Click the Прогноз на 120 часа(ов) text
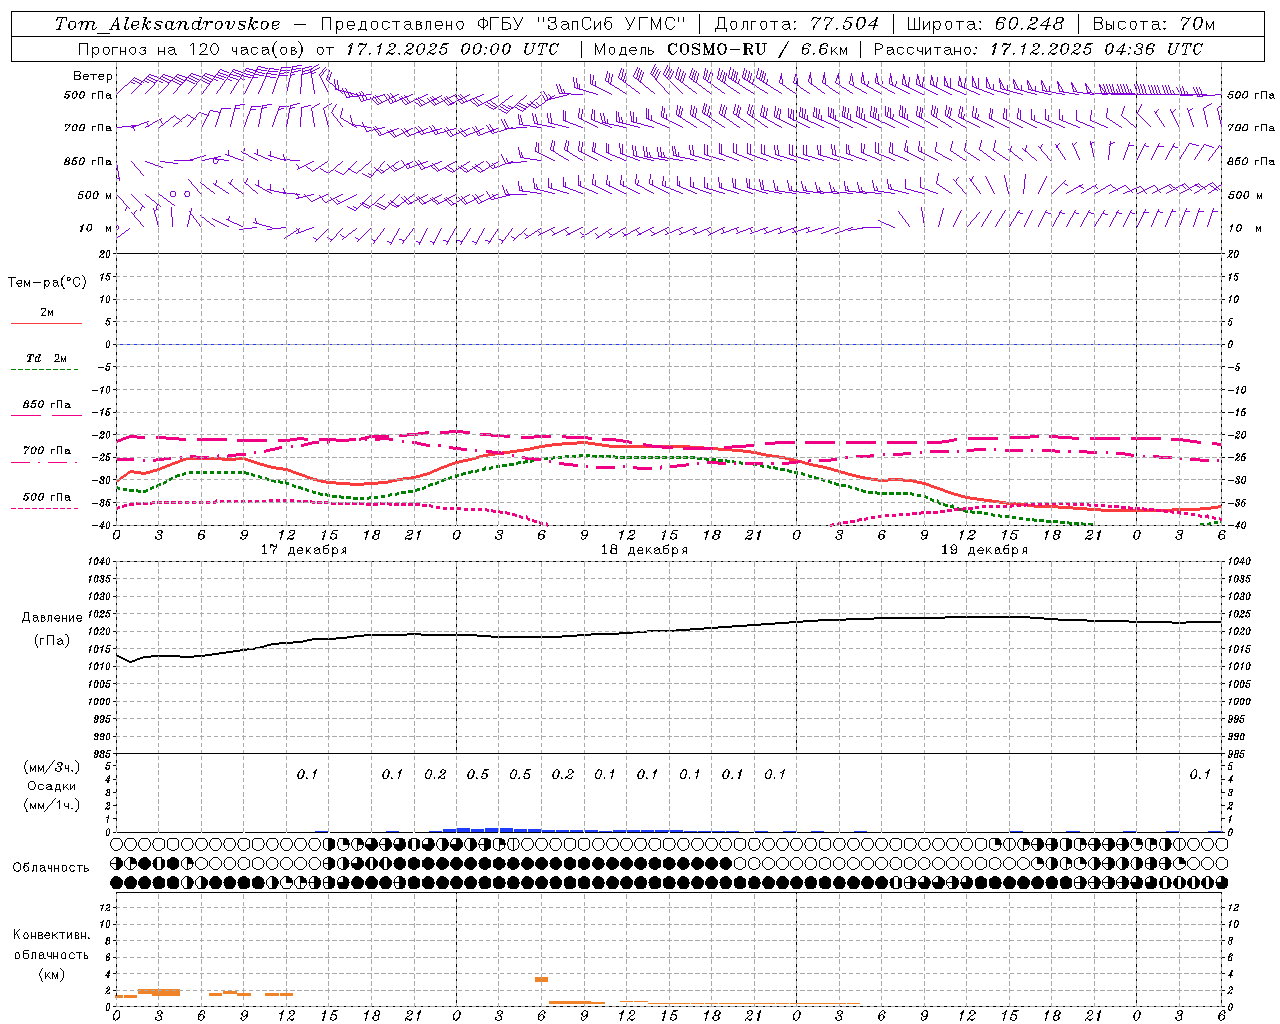This screenshot has width=1280, height=1024. tap(193, 49)
